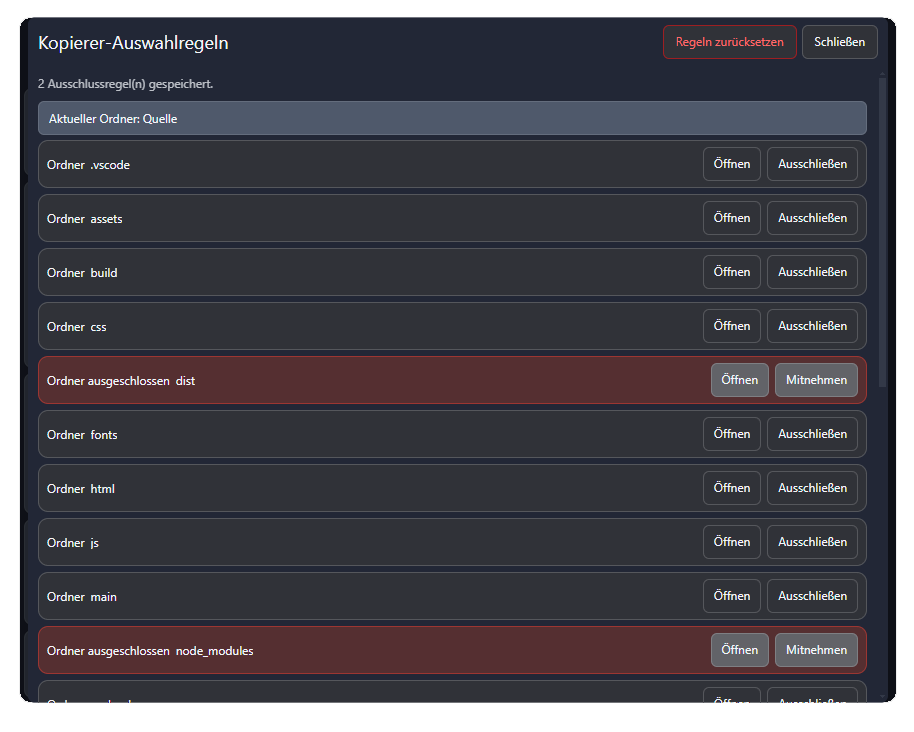Exclude the .vscode folder via Ausschließen

(x=812, y=164)
